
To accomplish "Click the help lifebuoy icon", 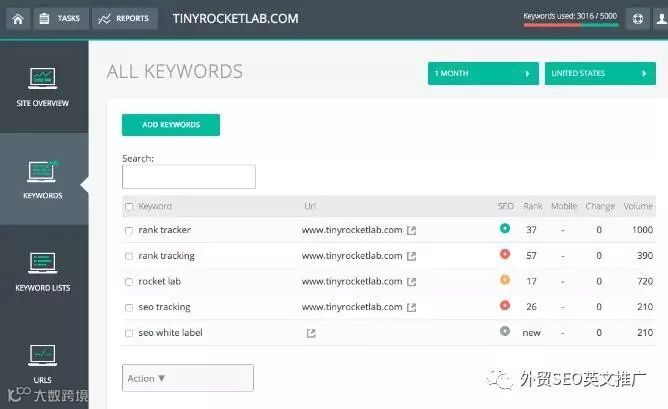I will 637,19.
